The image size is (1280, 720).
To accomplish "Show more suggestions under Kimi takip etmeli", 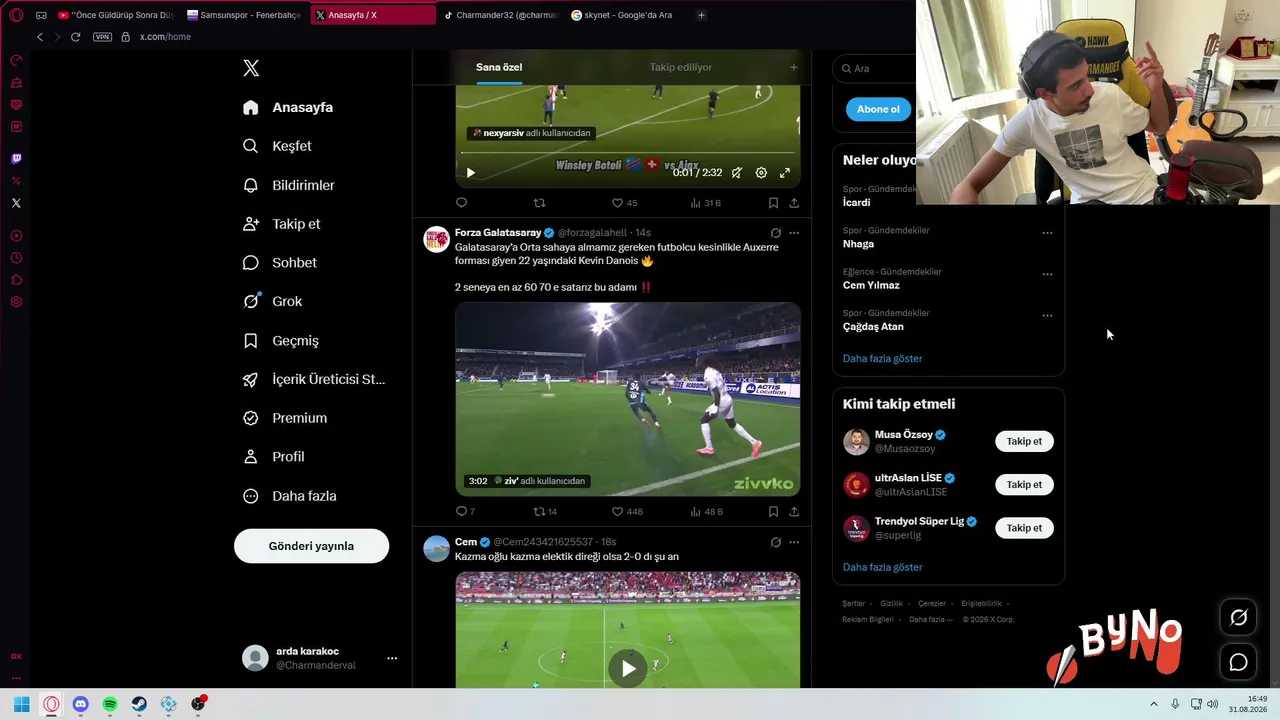I will (x=882, y=567).
